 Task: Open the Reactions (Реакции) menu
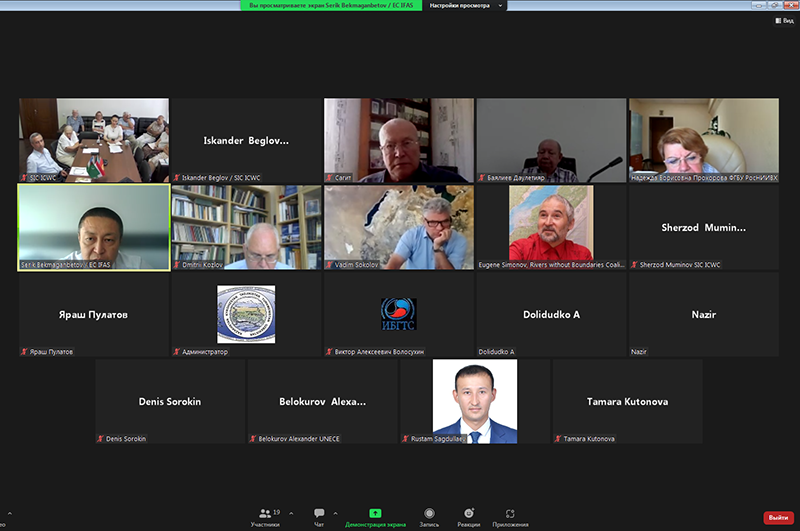[468, 516]
